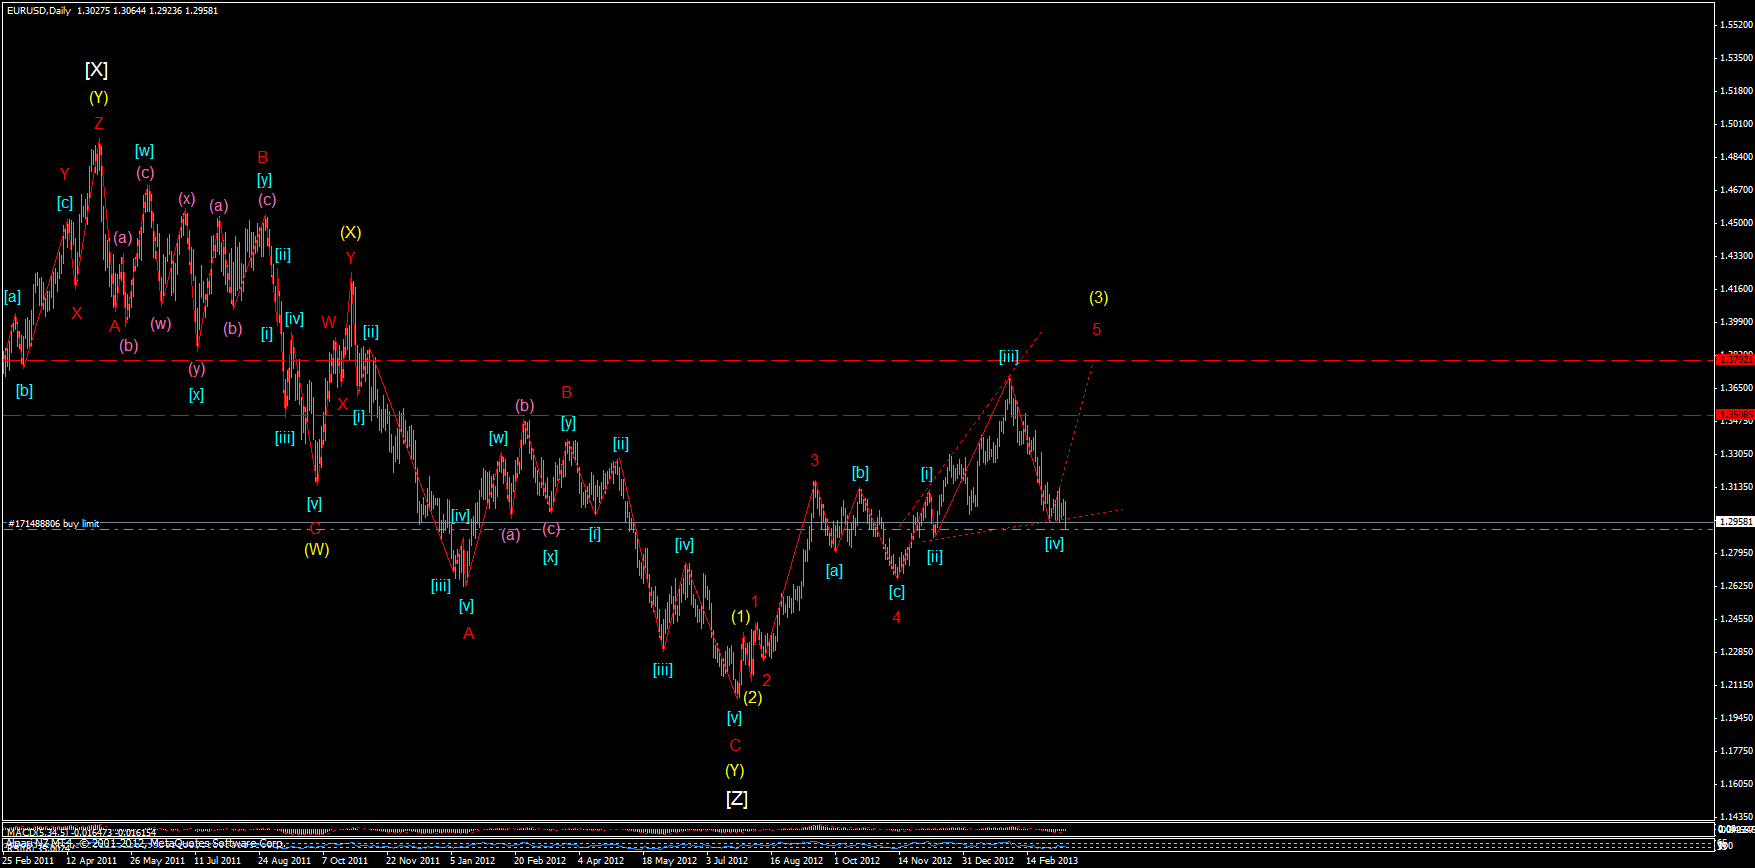Click the 1.50100 price scale label

click(x=1736, y=124)
